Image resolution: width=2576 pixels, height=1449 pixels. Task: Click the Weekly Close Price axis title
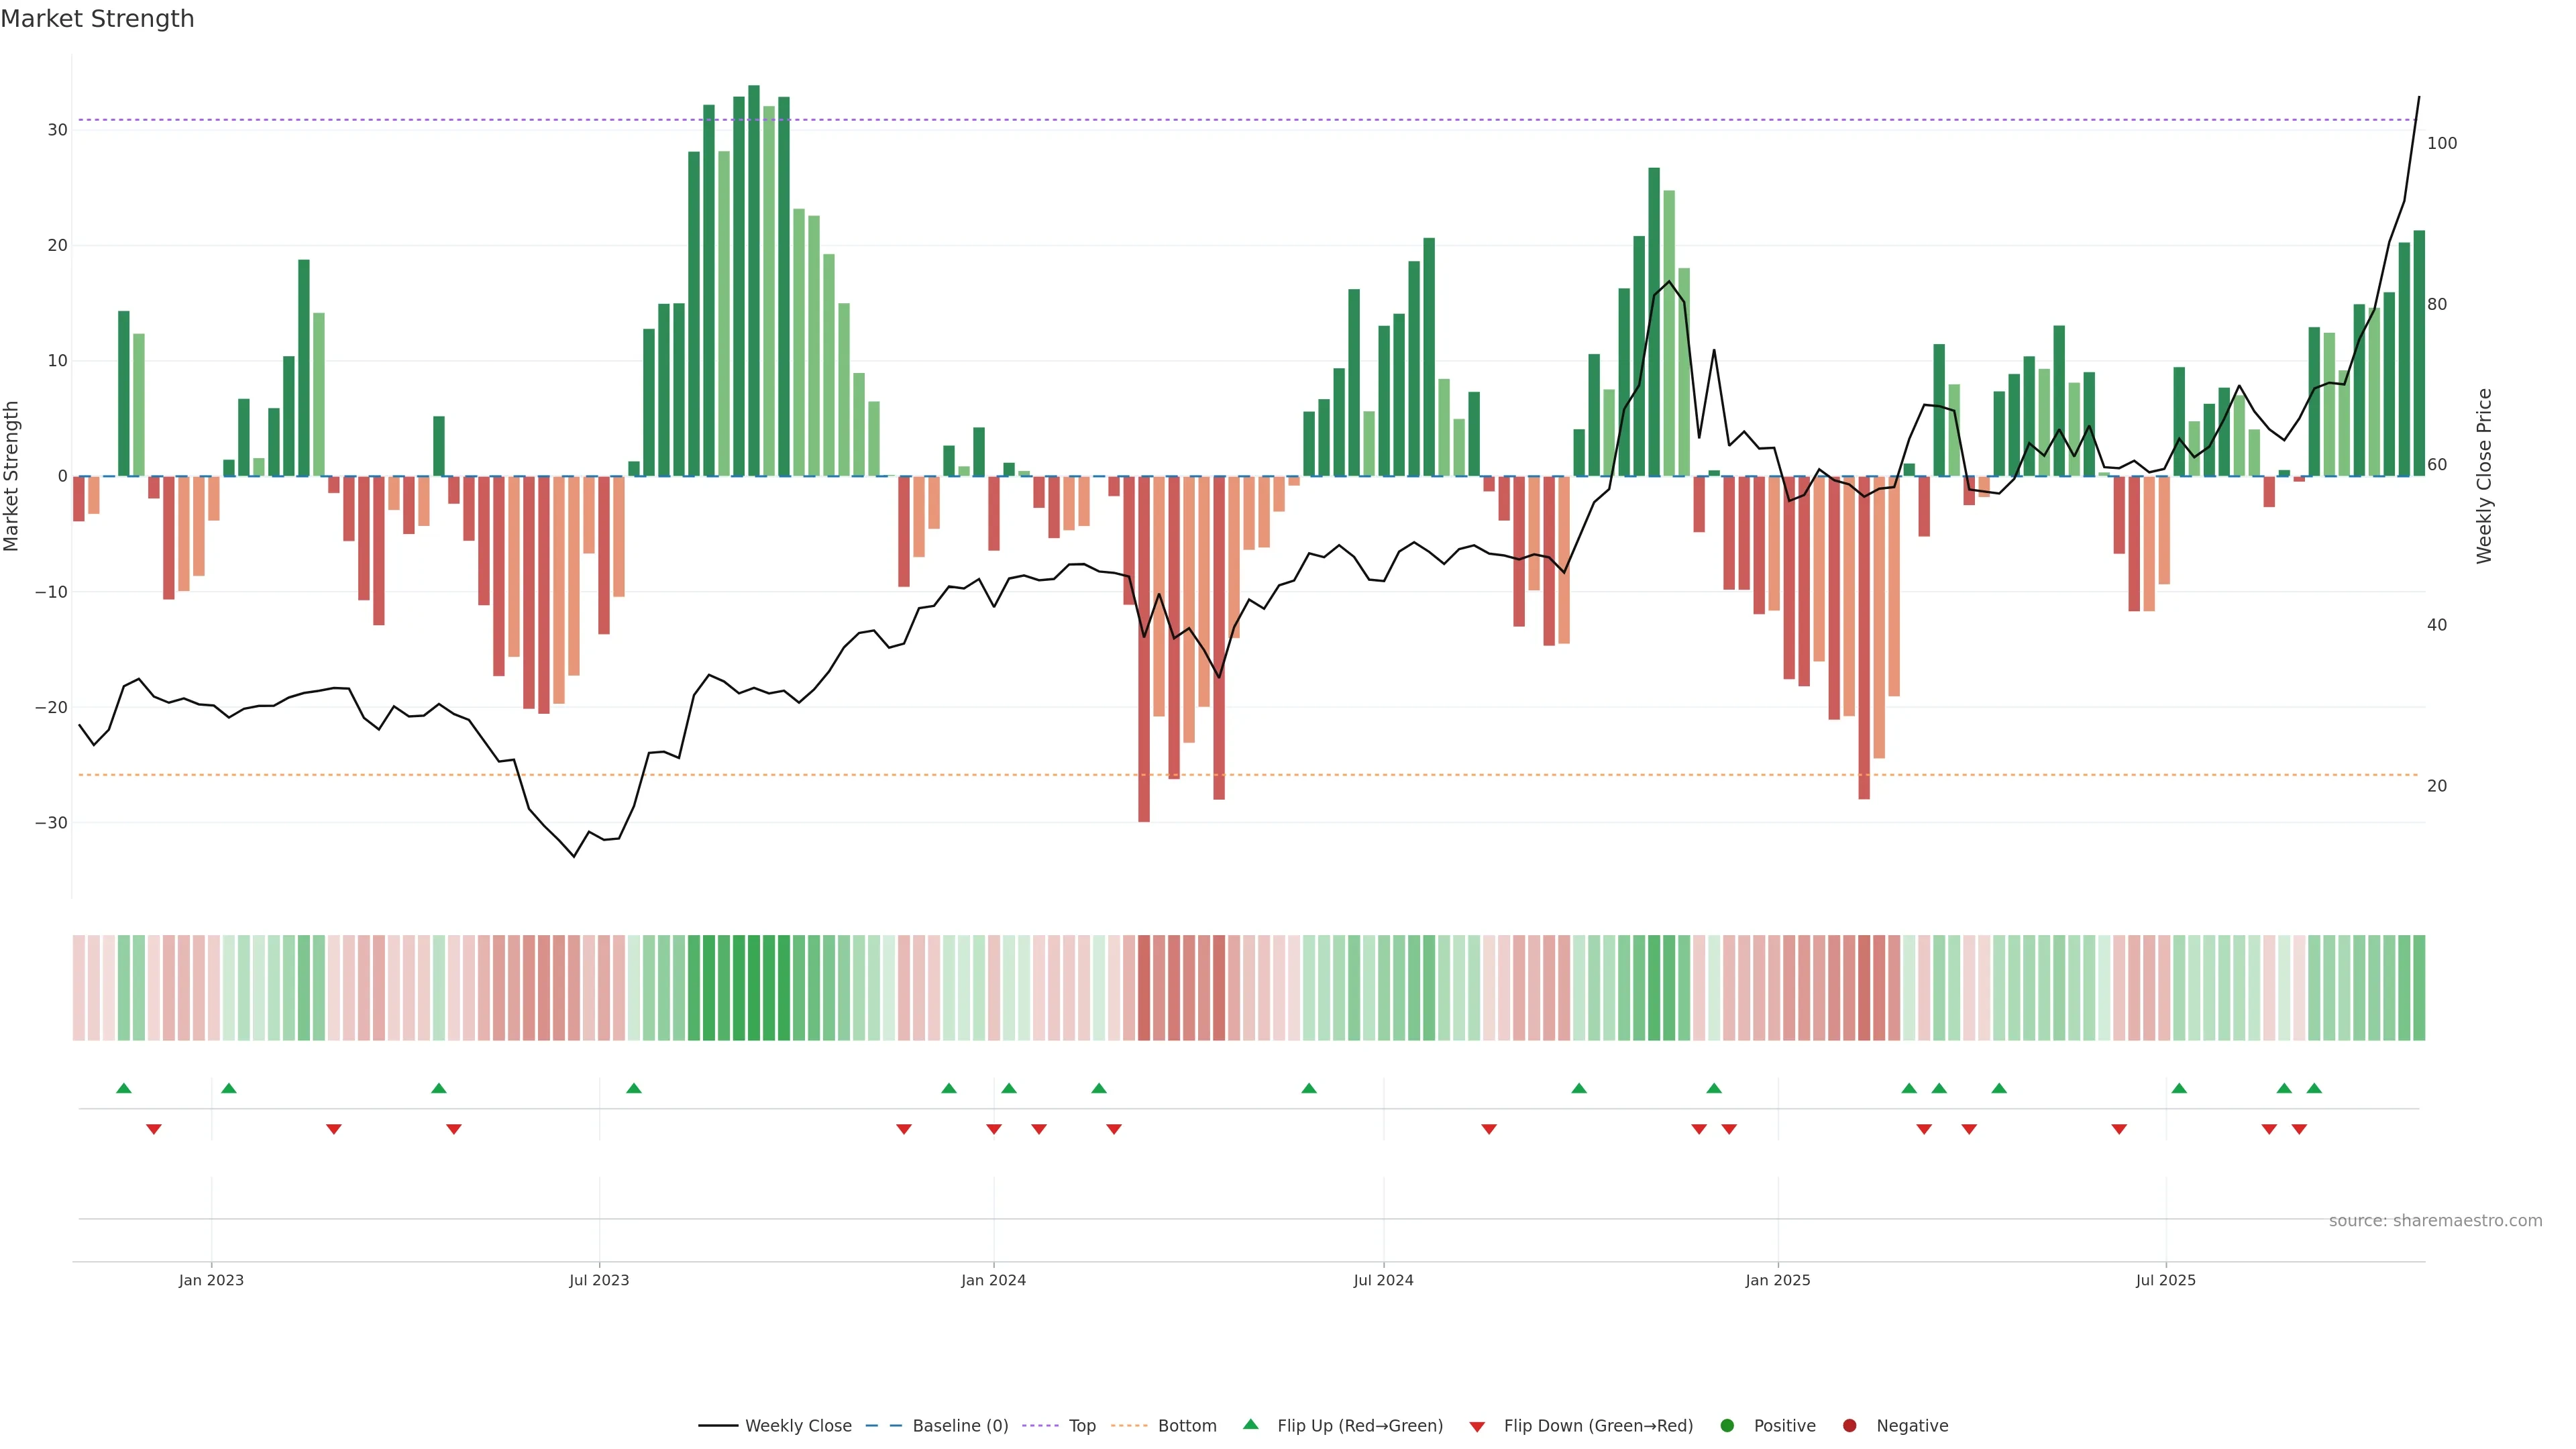[2484, 476]
